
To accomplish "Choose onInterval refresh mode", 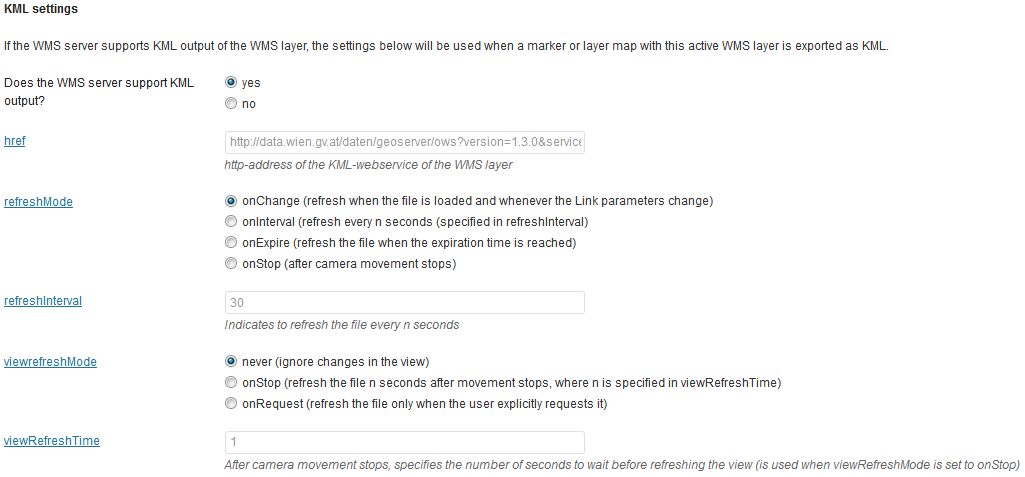I will pyautogui.click(x=230, y=222).
